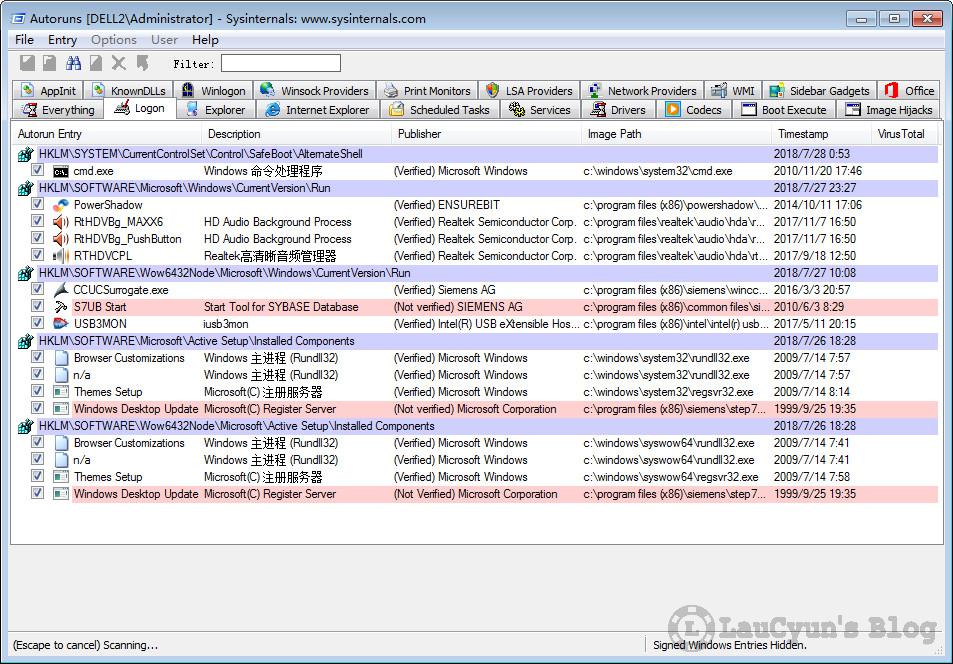
Task: Click the USB3MON entry icon
Action: 61,324
